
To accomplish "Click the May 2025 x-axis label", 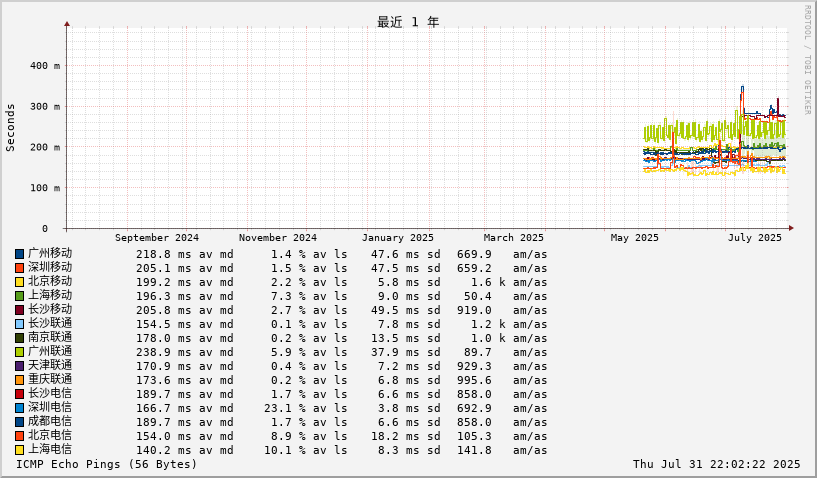I will (635, 238).
